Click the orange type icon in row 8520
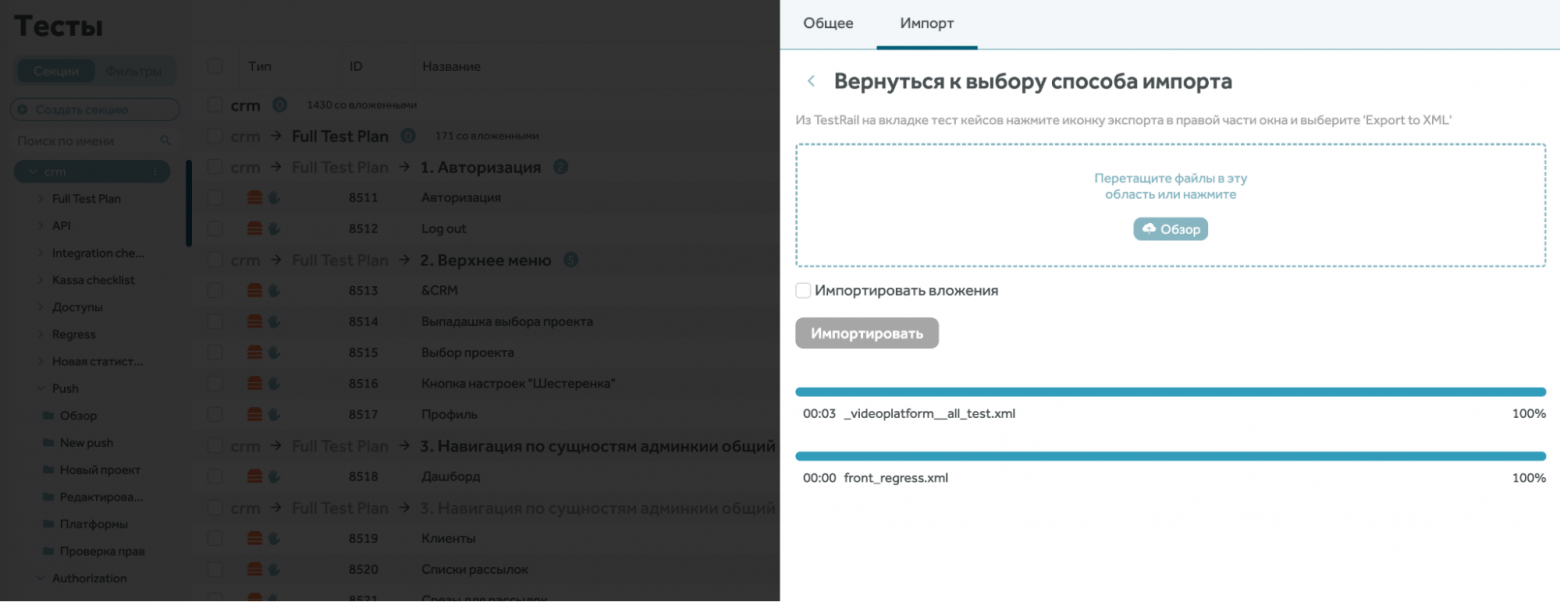The image size is (1560, 602). (254, 570)
